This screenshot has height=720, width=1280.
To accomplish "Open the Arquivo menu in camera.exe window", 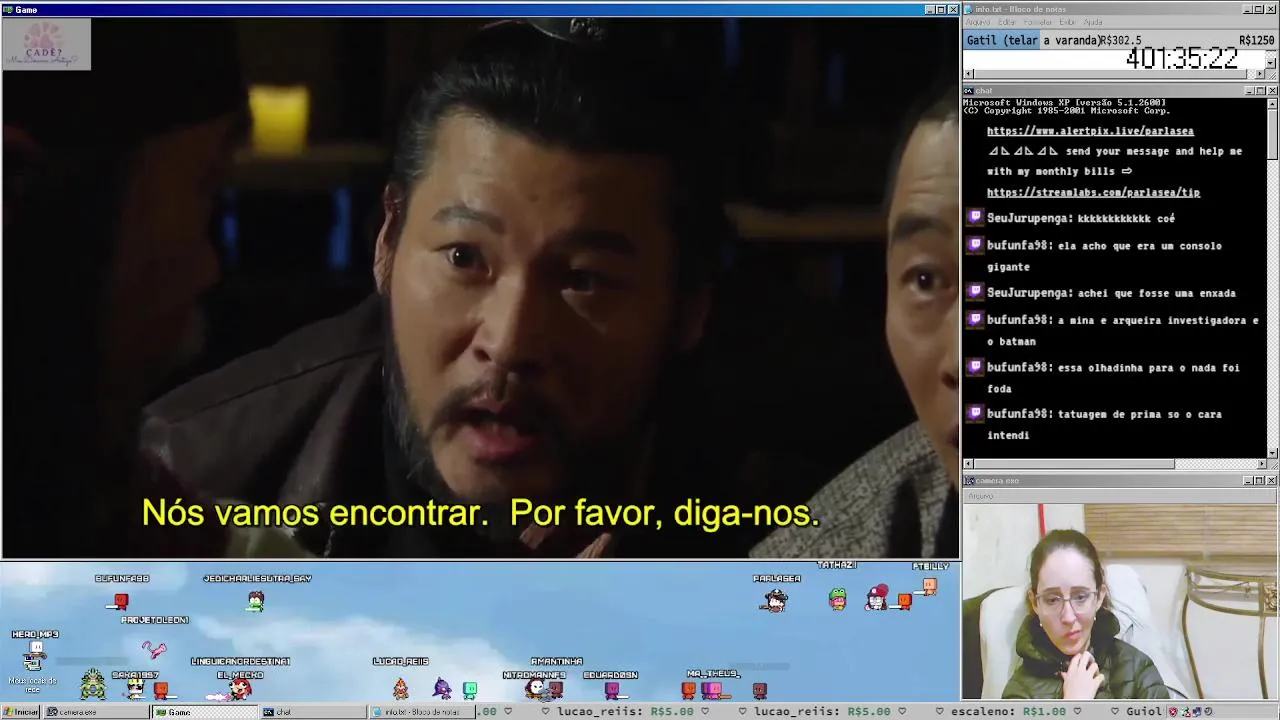I will (x=980, y=496).
